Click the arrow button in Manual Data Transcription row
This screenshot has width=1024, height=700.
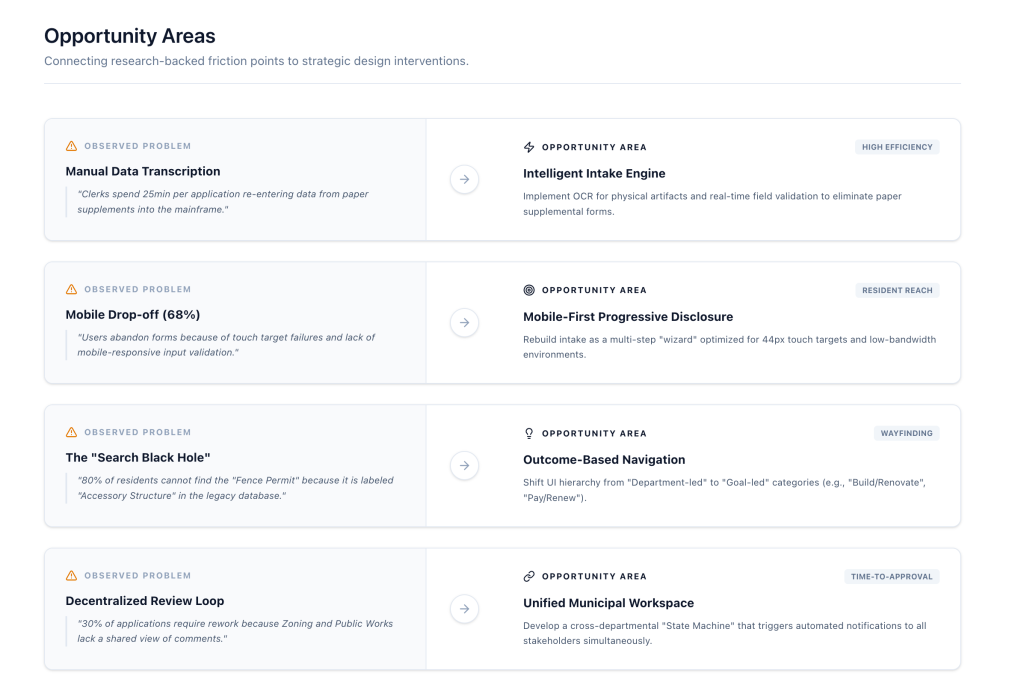(464, 179)
